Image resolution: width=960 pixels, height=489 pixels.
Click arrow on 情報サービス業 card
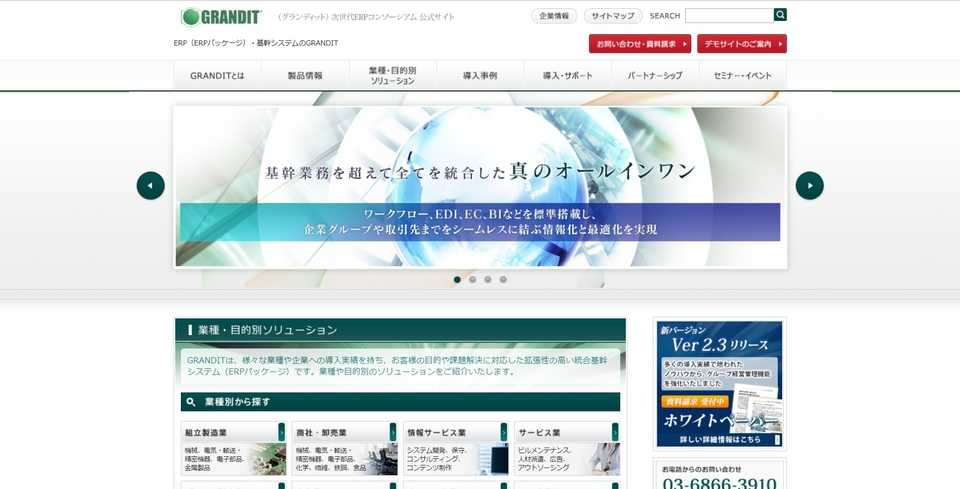click(504, 431)
